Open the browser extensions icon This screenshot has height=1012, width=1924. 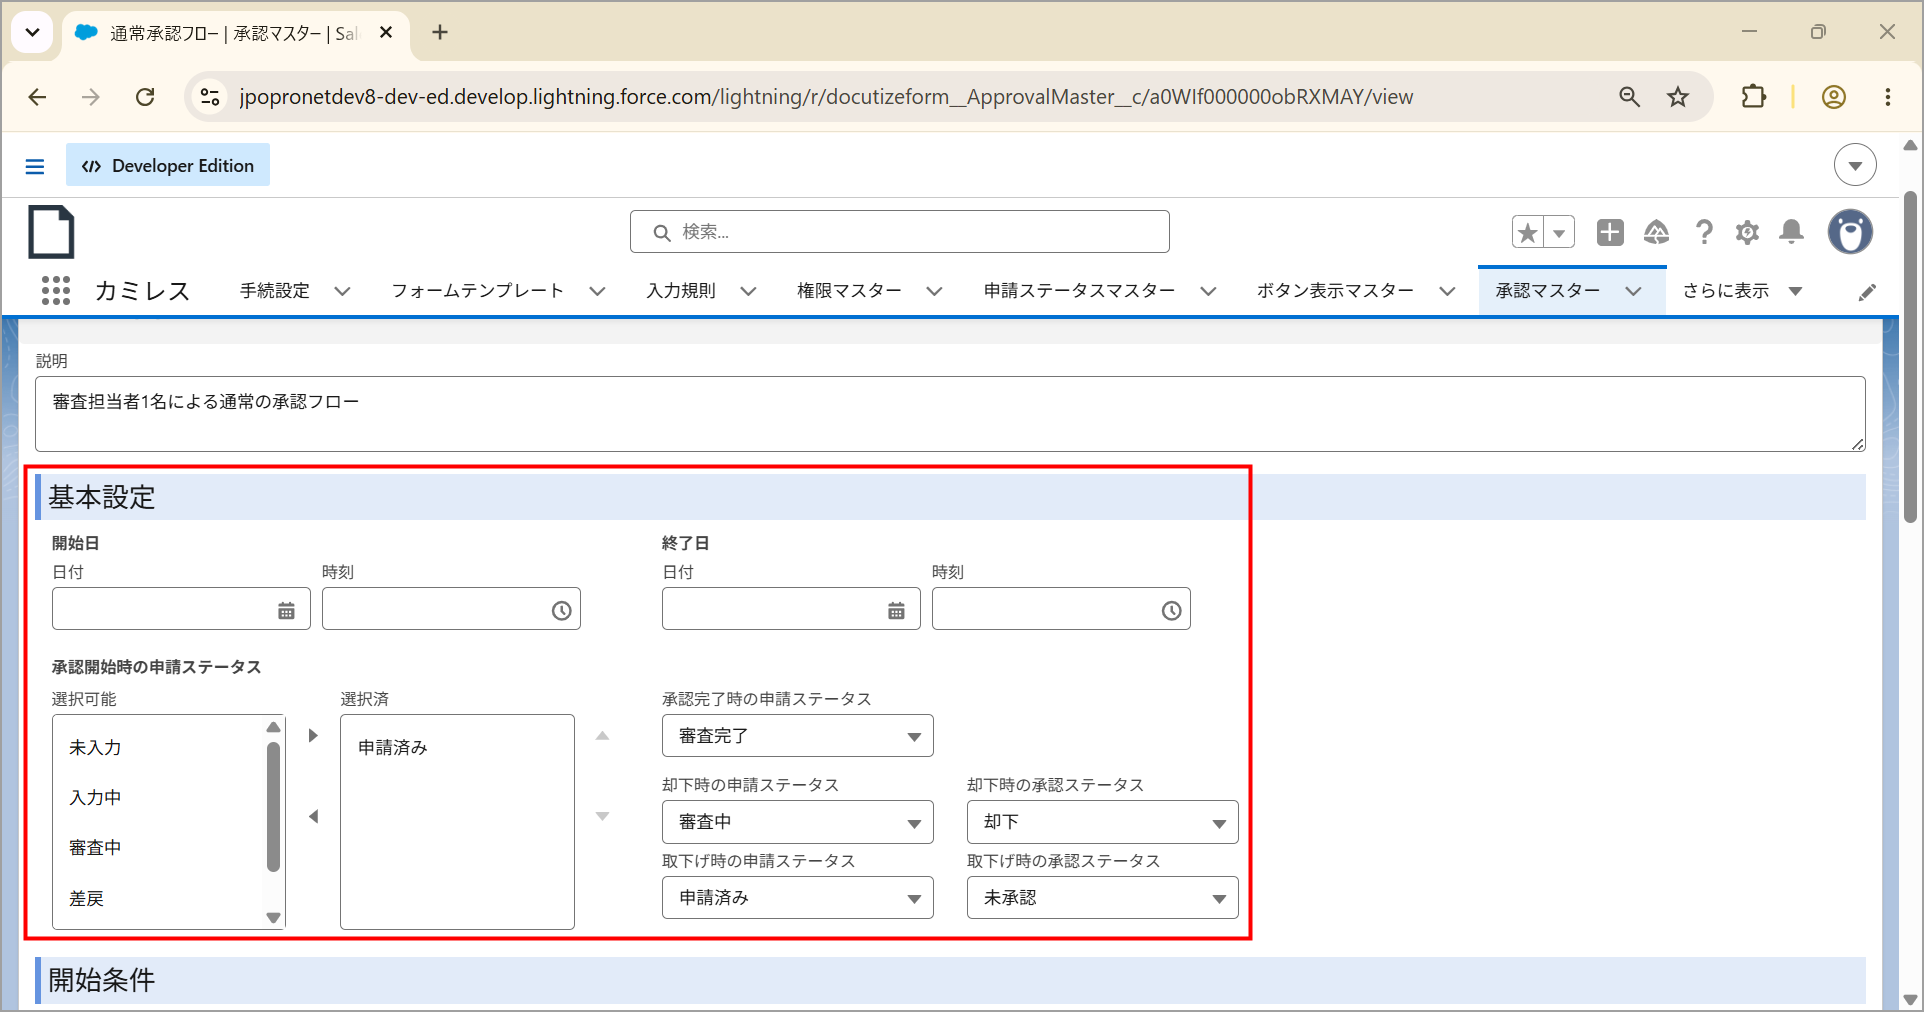point(1753,97)
